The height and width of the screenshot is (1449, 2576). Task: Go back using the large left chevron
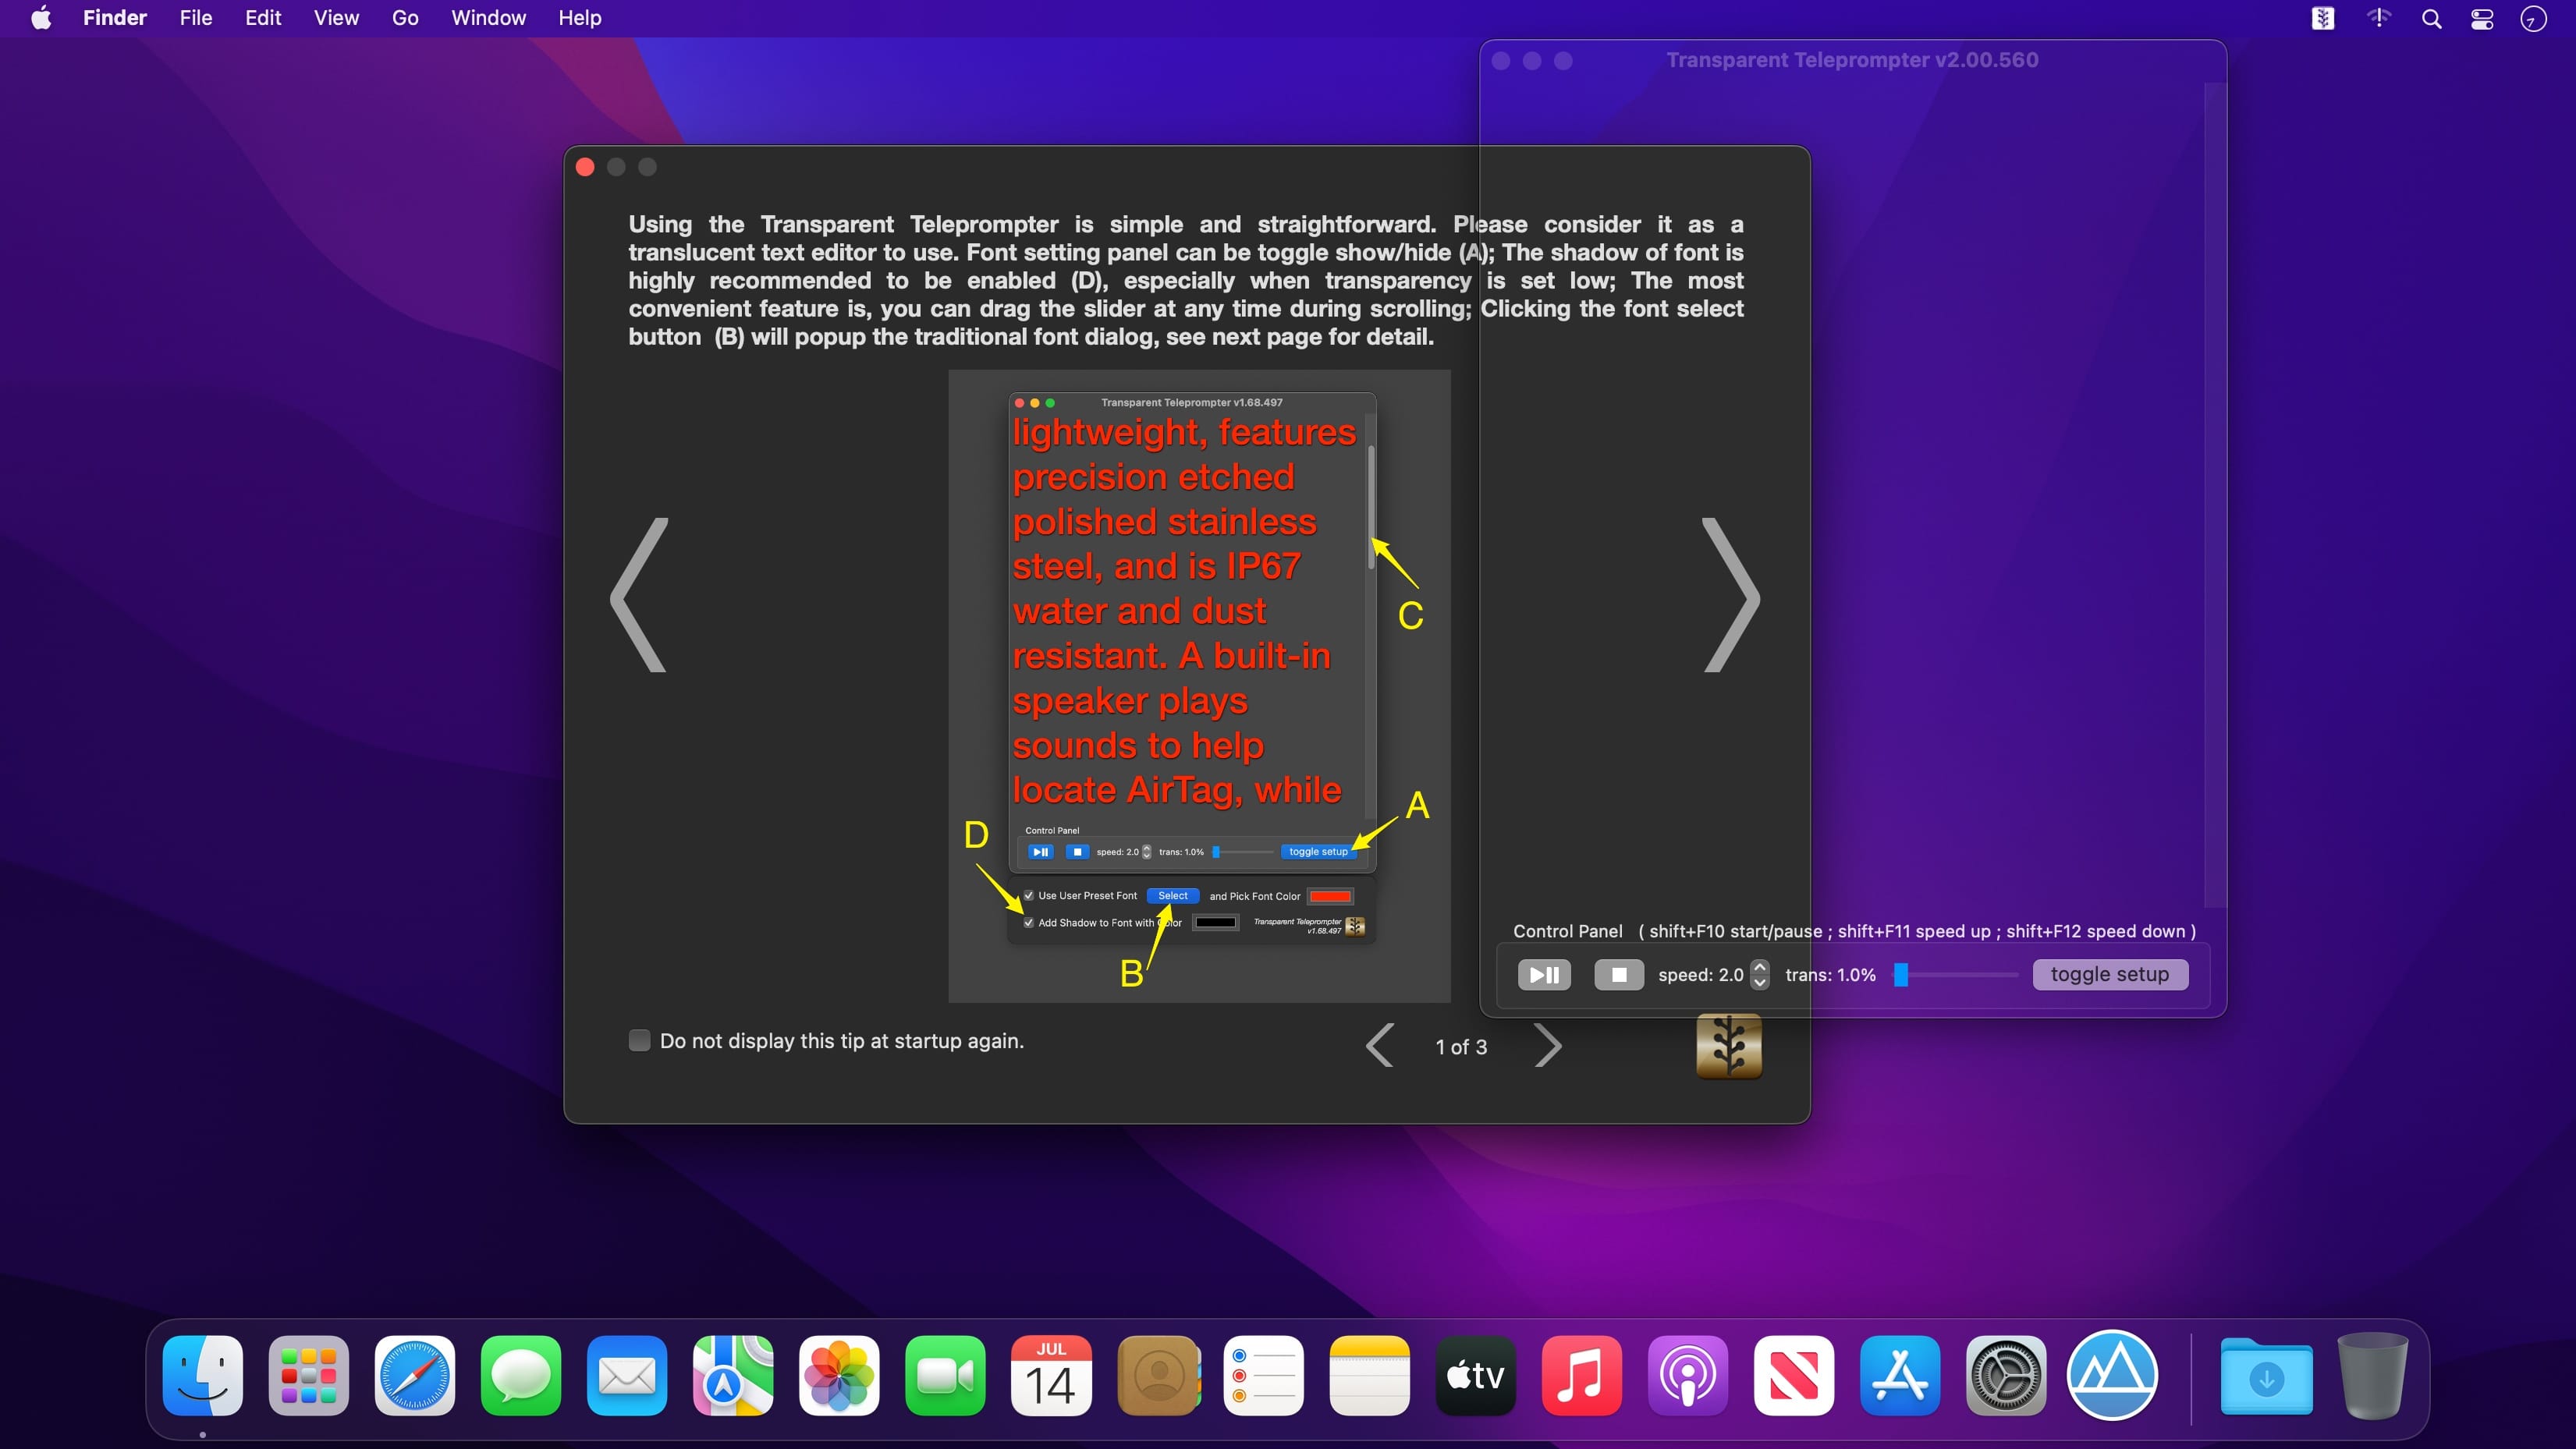pyautogui.click(x=639, y=595)
